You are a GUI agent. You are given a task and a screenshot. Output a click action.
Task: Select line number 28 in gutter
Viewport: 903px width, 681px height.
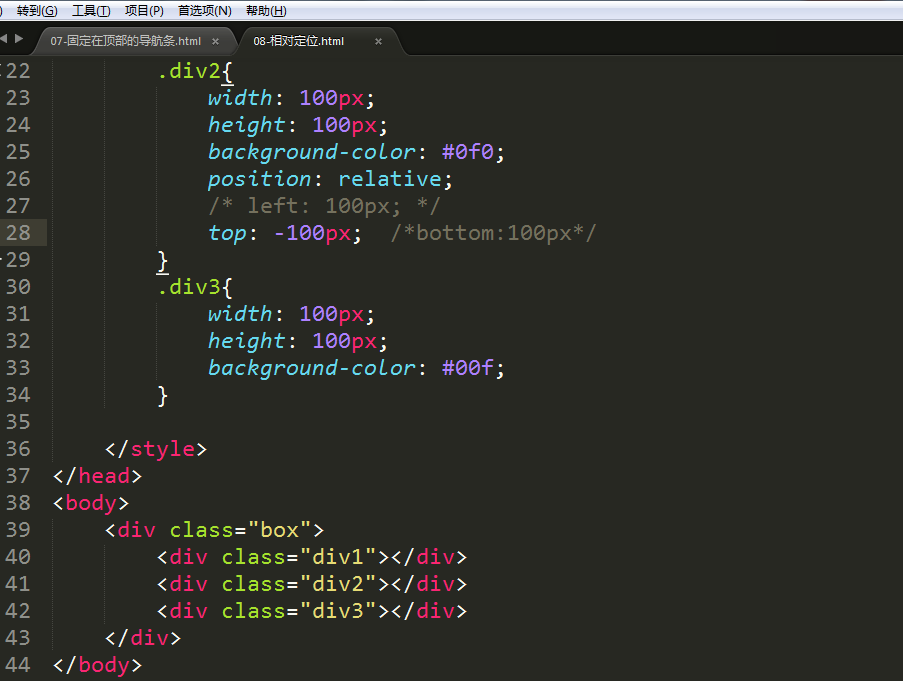tap(18, 233)
